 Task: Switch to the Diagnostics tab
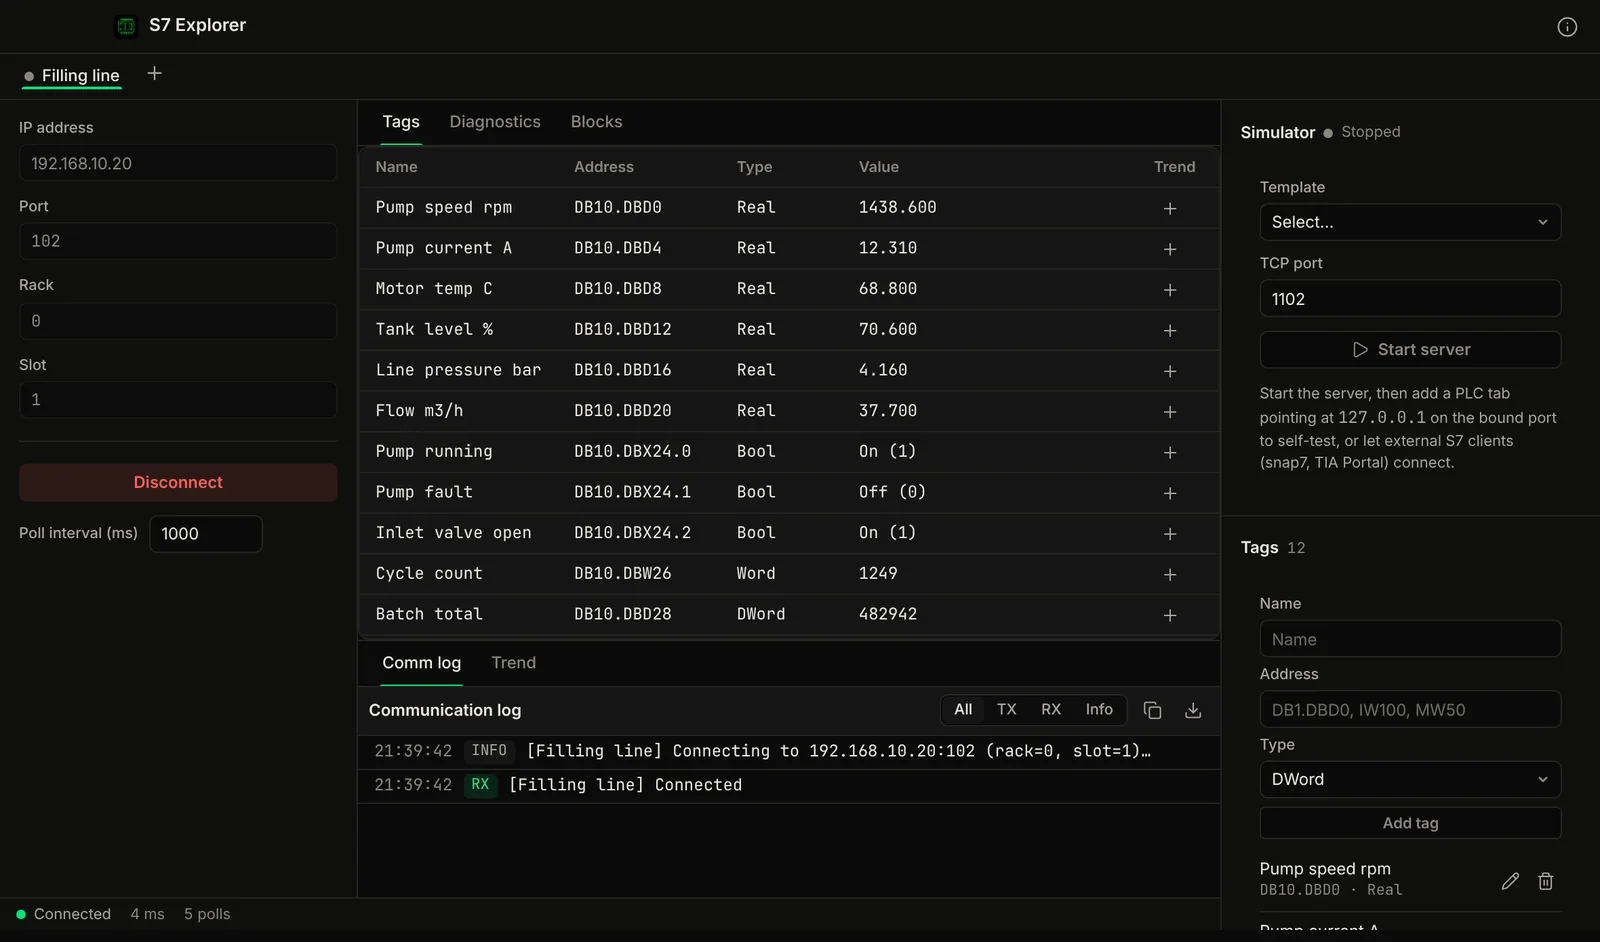point(495,122)
